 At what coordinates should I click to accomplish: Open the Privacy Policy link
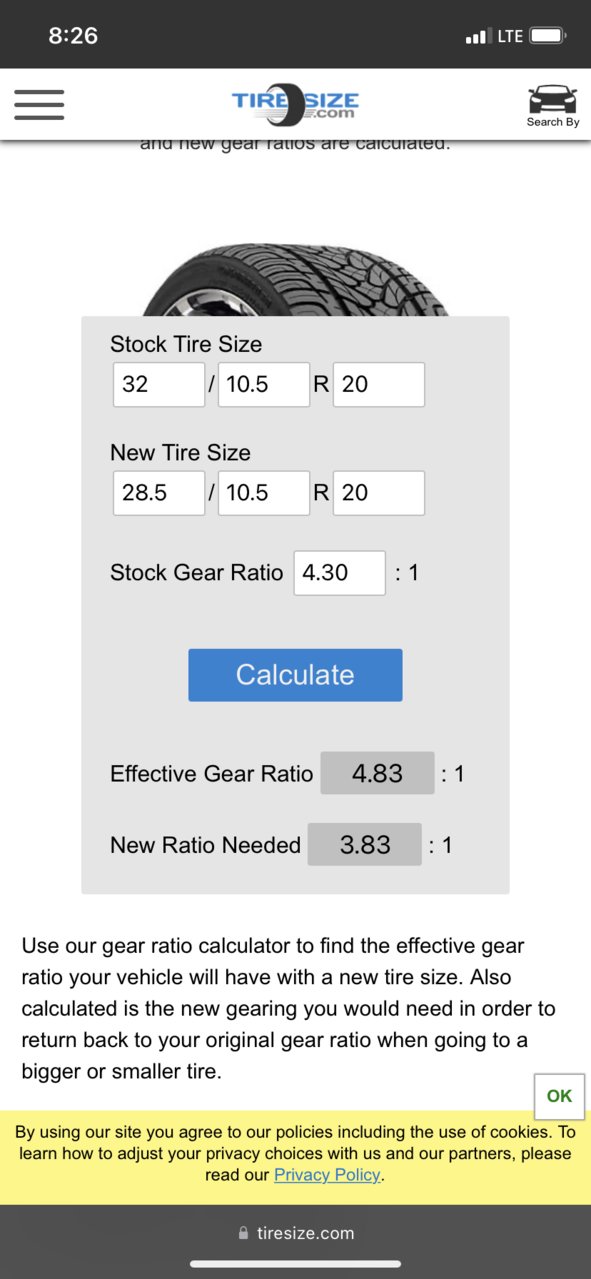[327, 1175]
